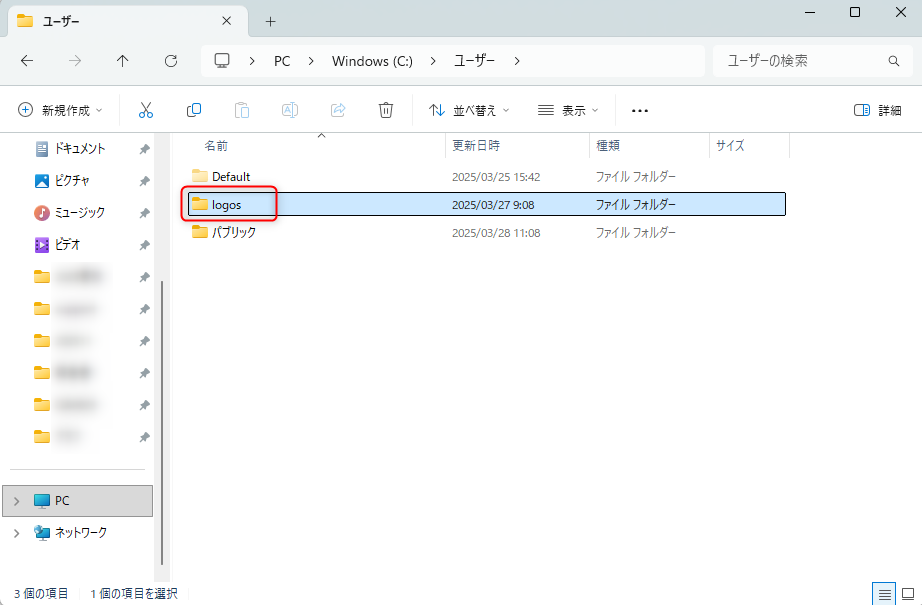Add a new tab with plus icon
922x605 pixels.
coord(270,21)
